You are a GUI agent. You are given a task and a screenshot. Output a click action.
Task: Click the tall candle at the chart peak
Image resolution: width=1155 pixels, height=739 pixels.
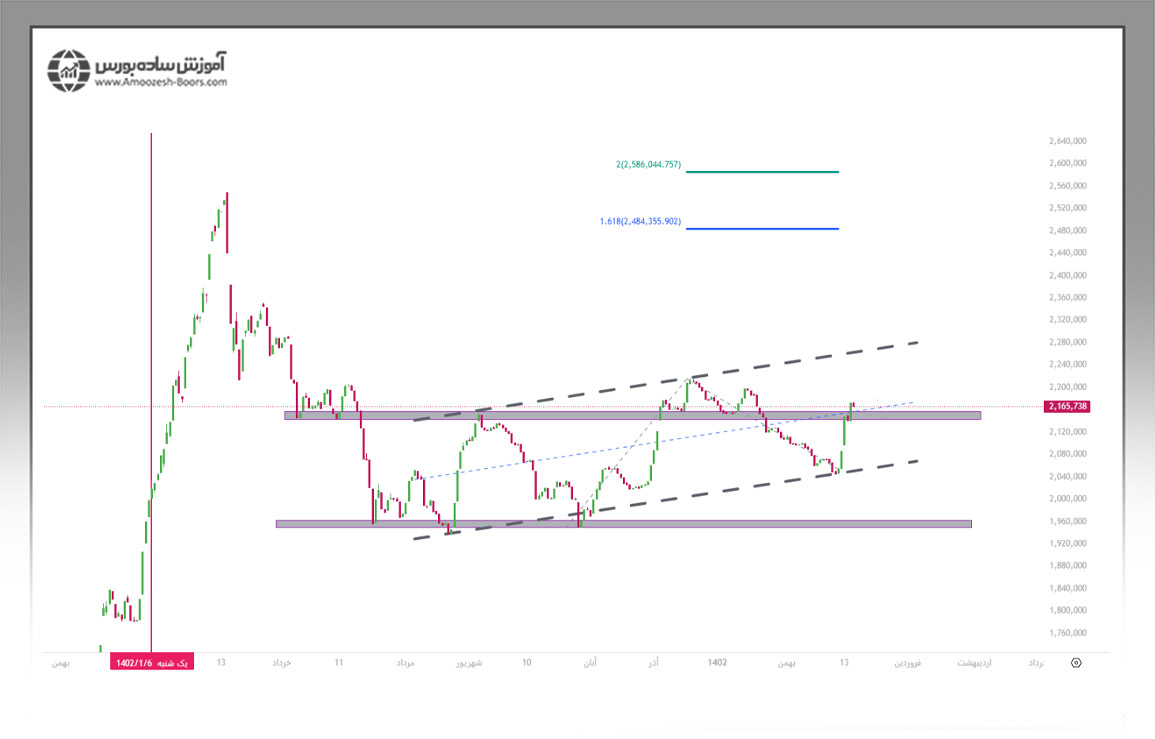point(227,222)
